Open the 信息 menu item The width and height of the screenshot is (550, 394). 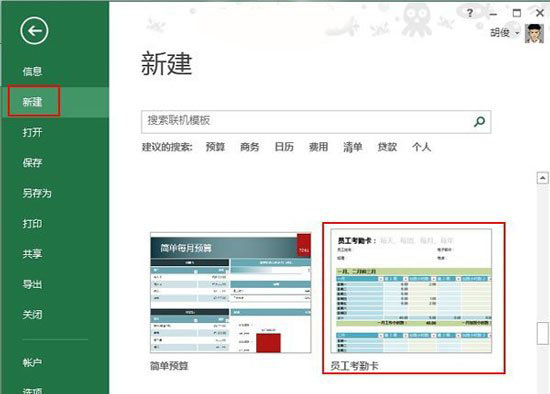(x=32, y=72)
